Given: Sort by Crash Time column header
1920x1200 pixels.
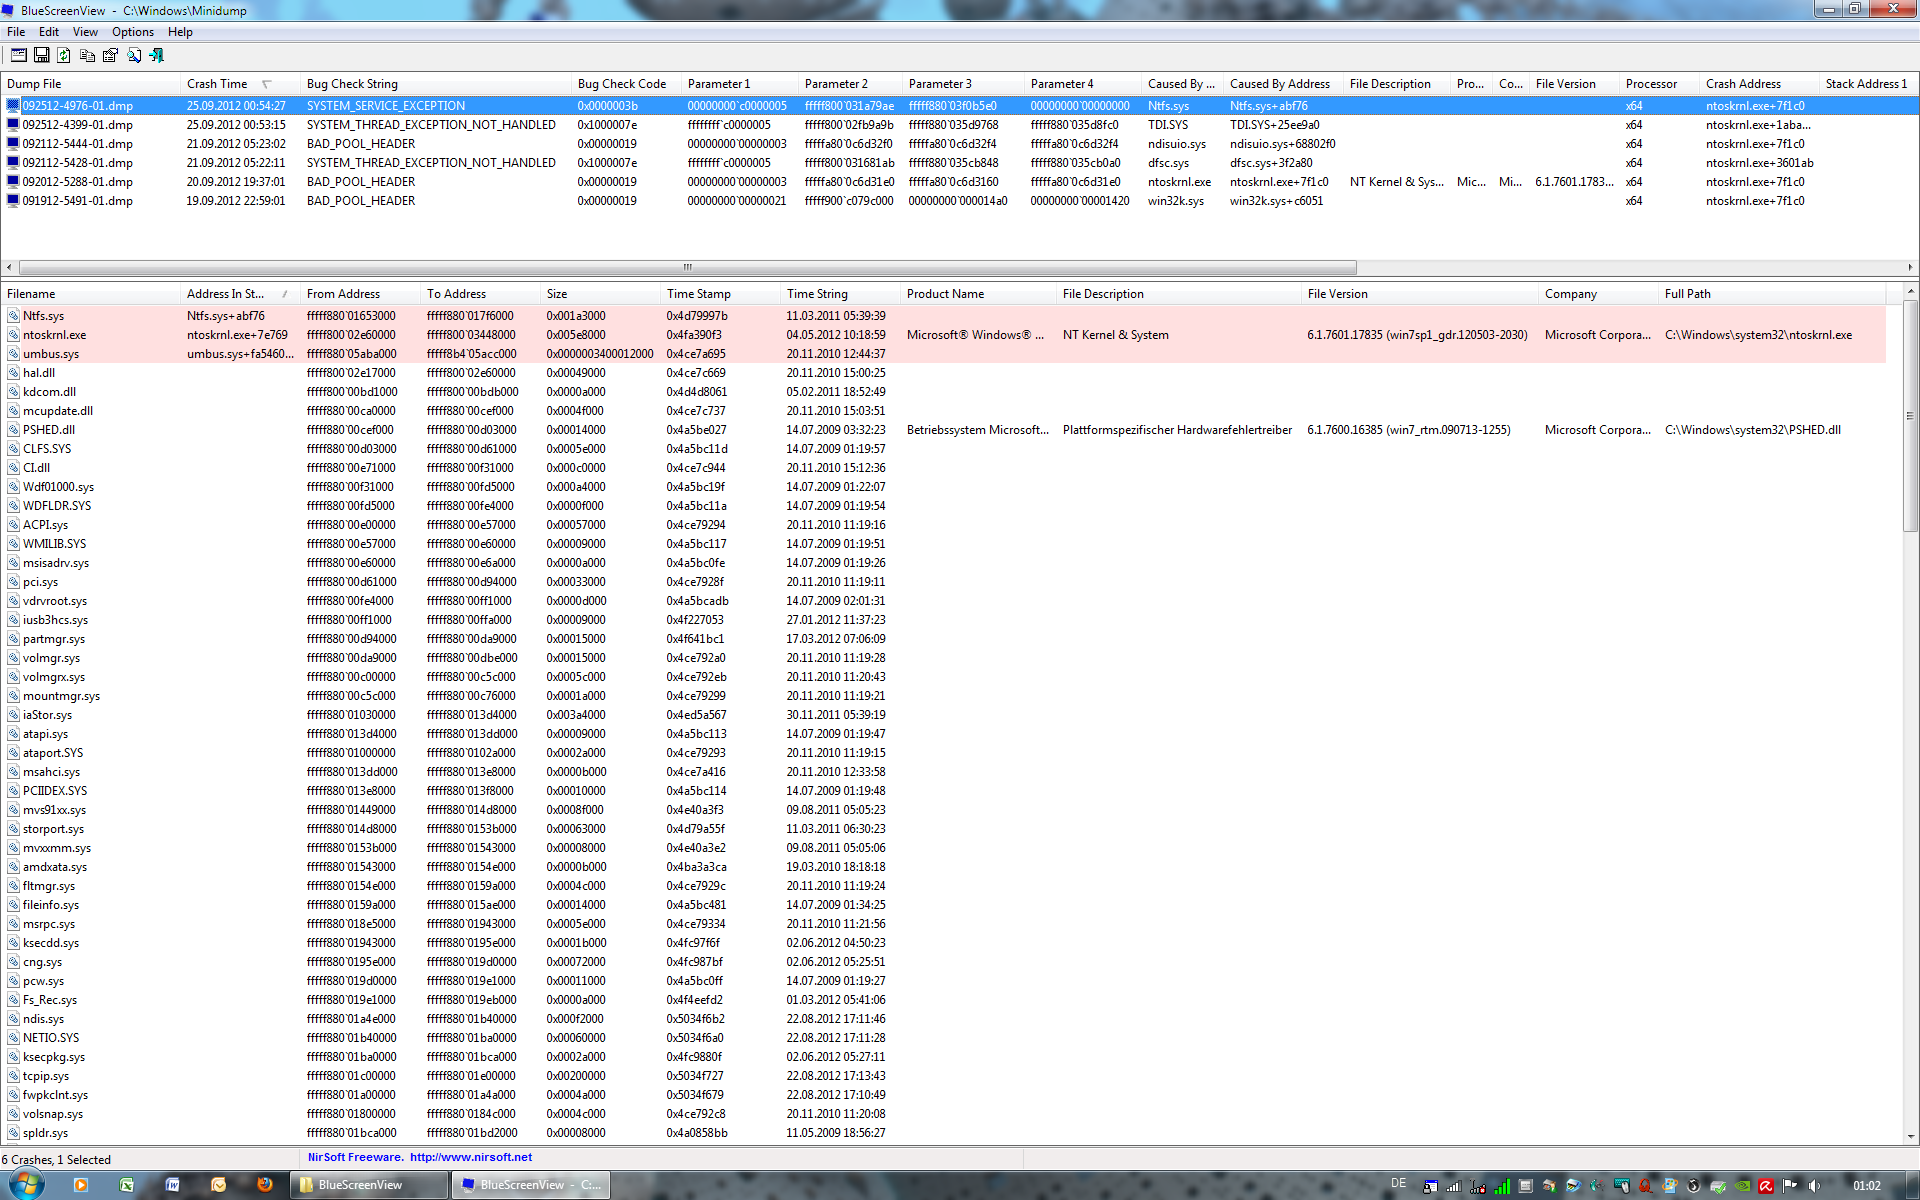Looking at the screenshot, I should (x=217, y=84).
